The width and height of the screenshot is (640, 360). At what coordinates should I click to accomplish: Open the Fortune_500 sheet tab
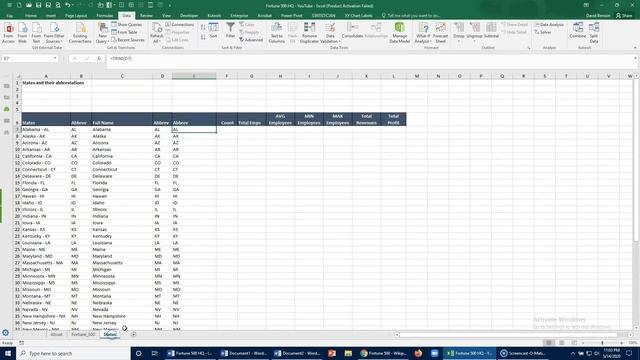[83, 334]
